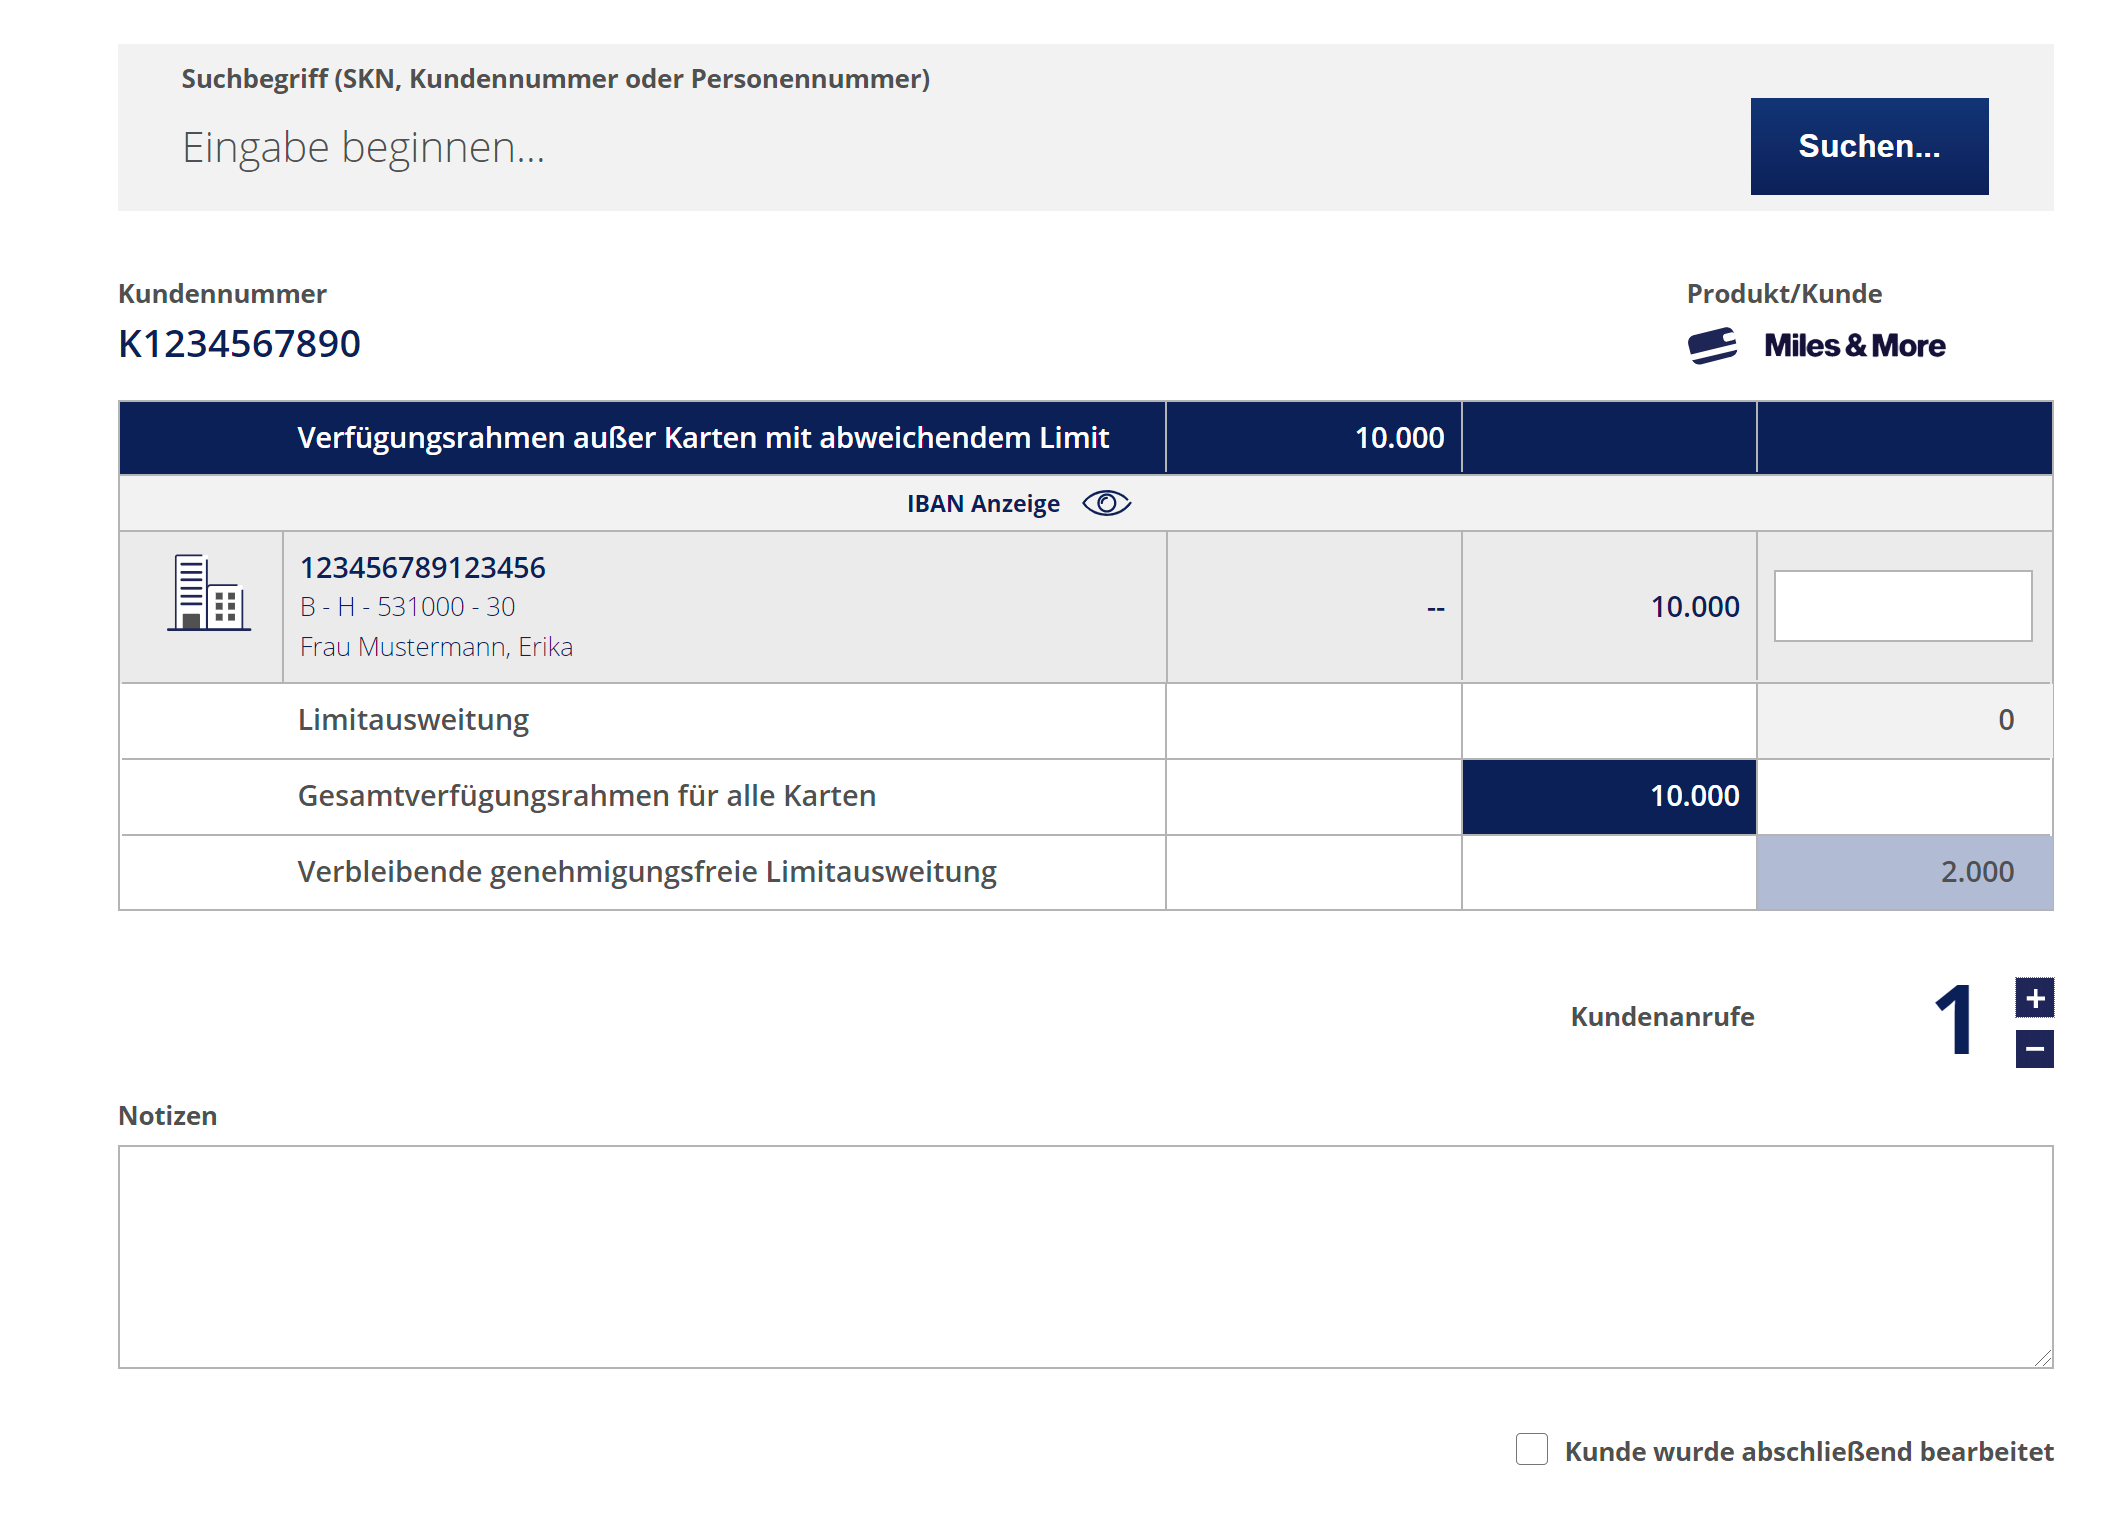
Task: Click the empty limit input field
Action: 1902,606
